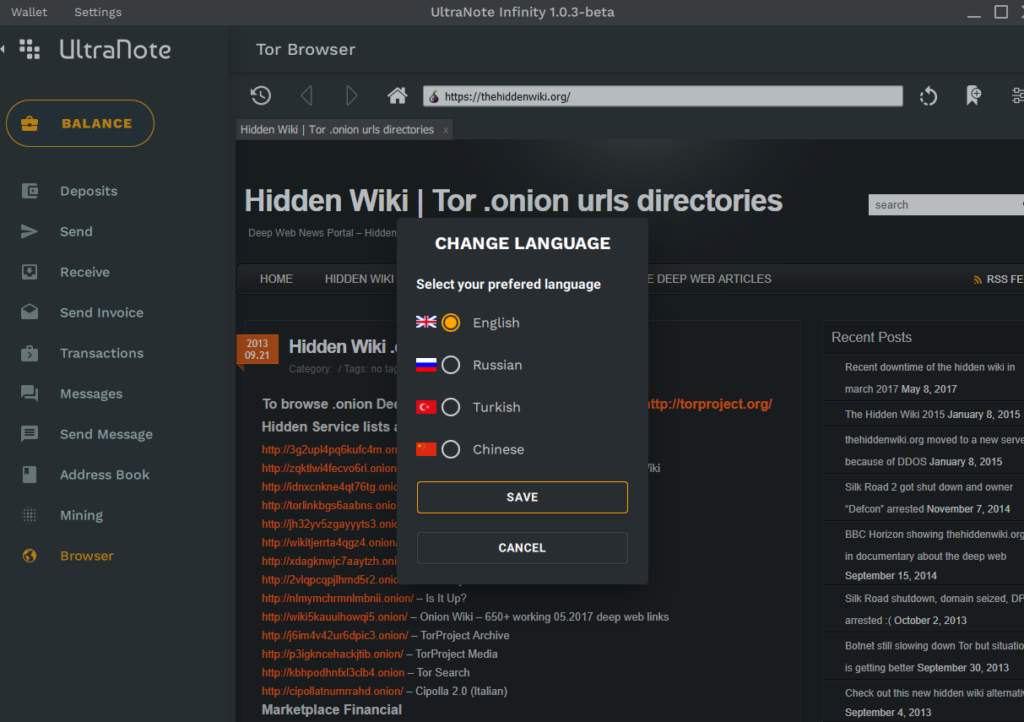This screenshot has height=722, width=1024.
Task: Open 'BBC Horizon showing thehiddenwiki.org' post
Action: coord(934,545)
